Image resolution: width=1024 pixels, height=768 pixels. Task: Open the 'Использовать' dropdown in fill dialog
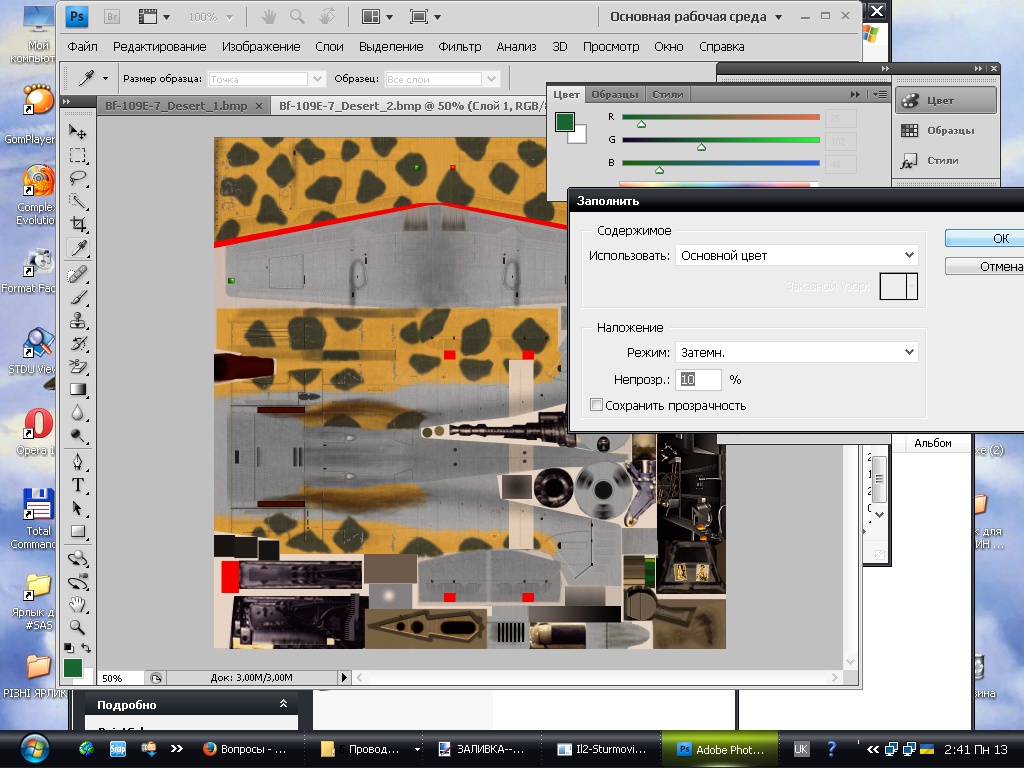(x=796, y=256)
